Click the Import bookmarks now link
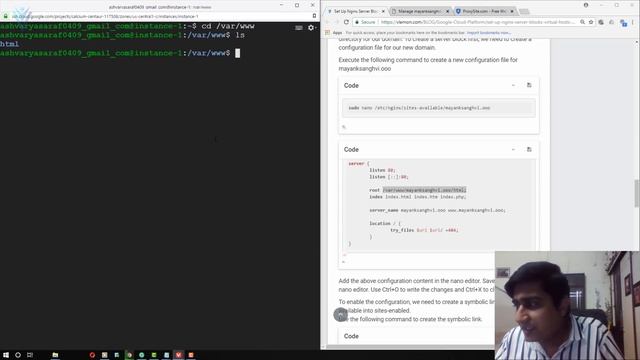 (x=489, y=33)
